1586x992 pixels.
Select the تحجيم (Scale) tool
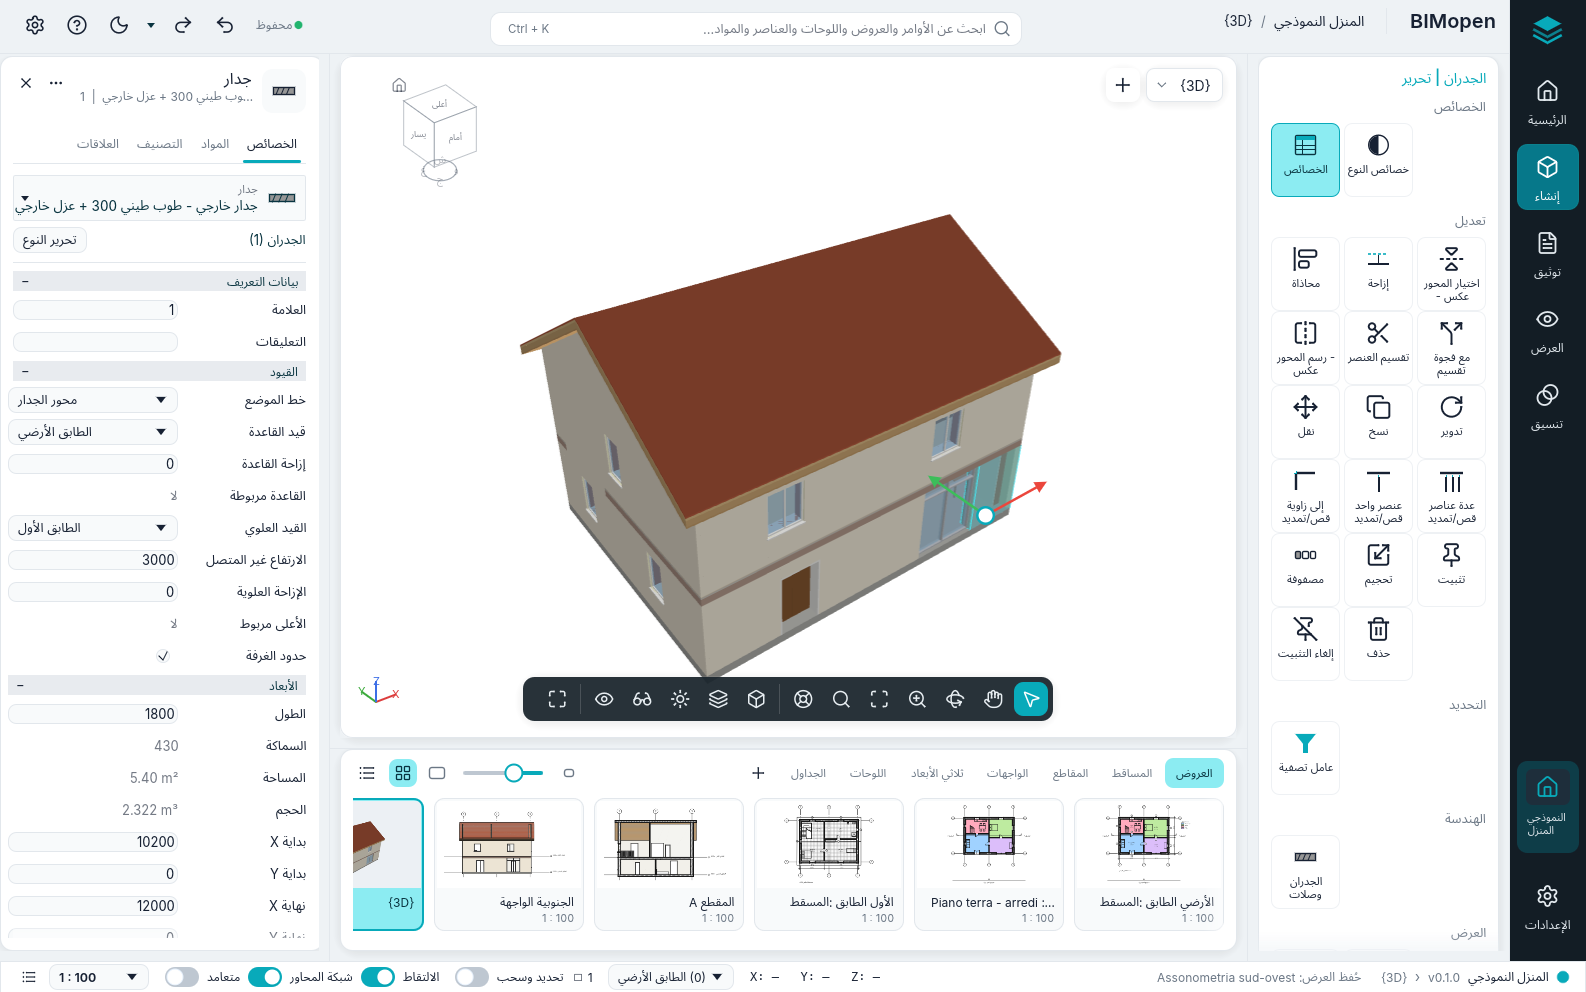click(1378, 569)
